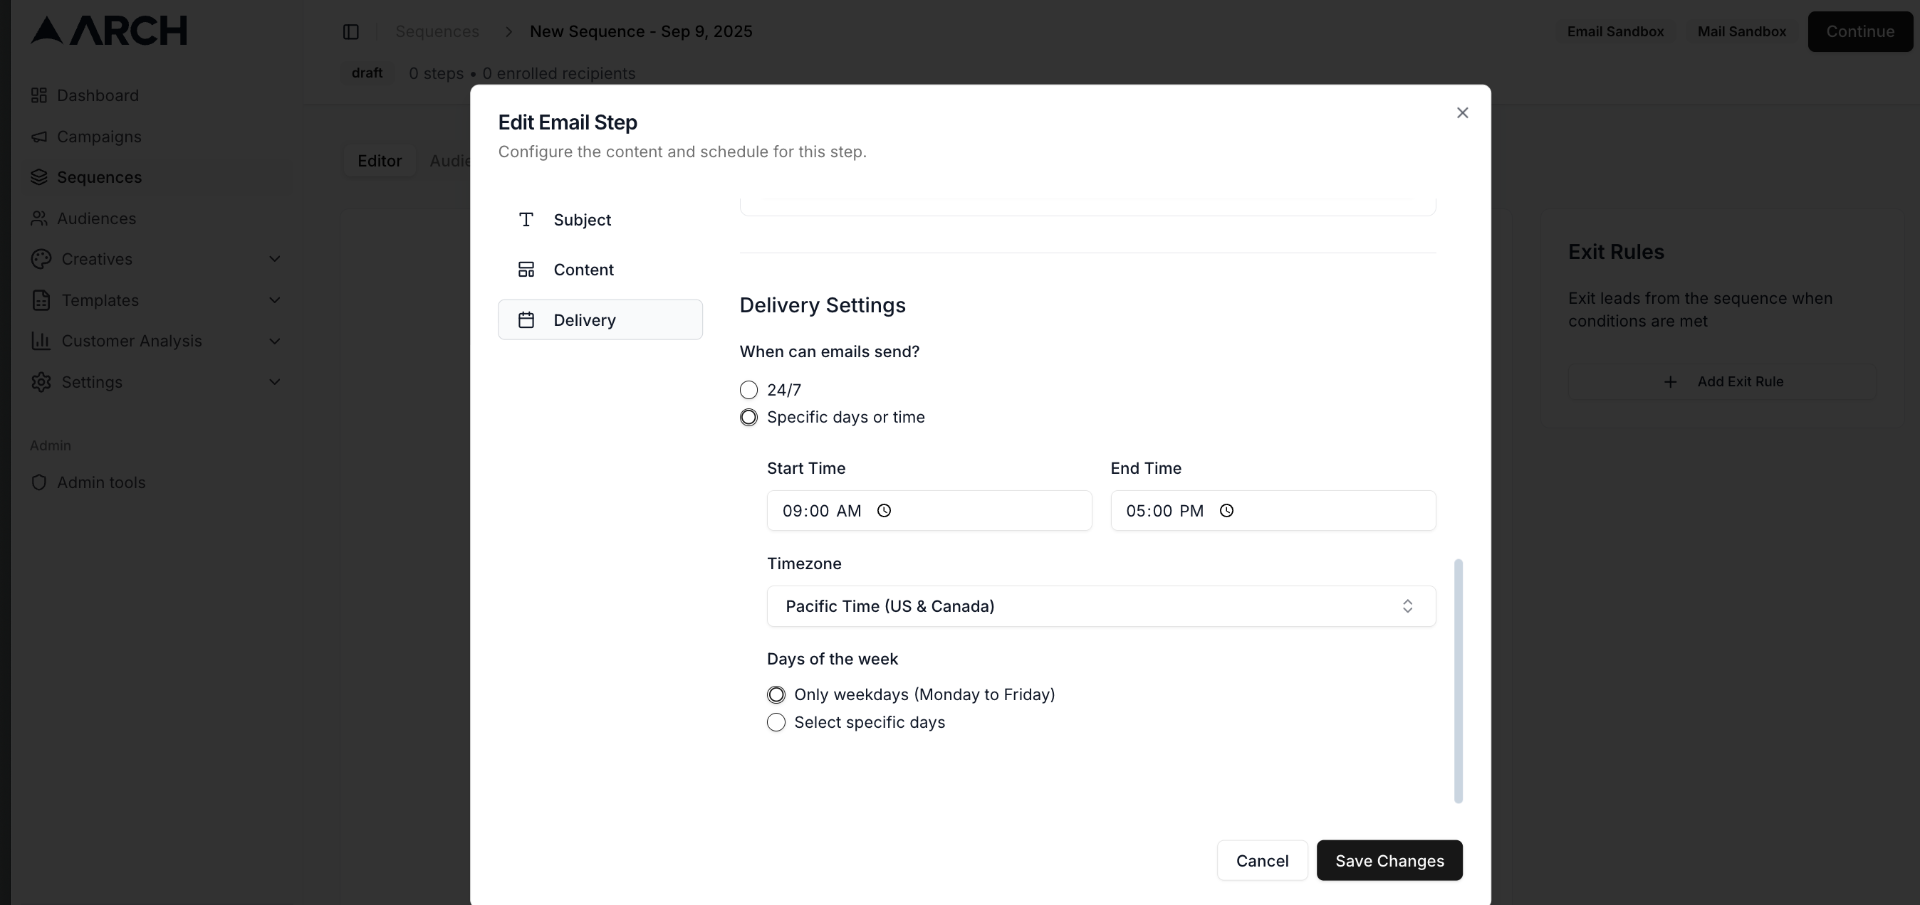1920x905 pixels.
Task: Open the Timezone dropdown
Action: pos(1099,606)
